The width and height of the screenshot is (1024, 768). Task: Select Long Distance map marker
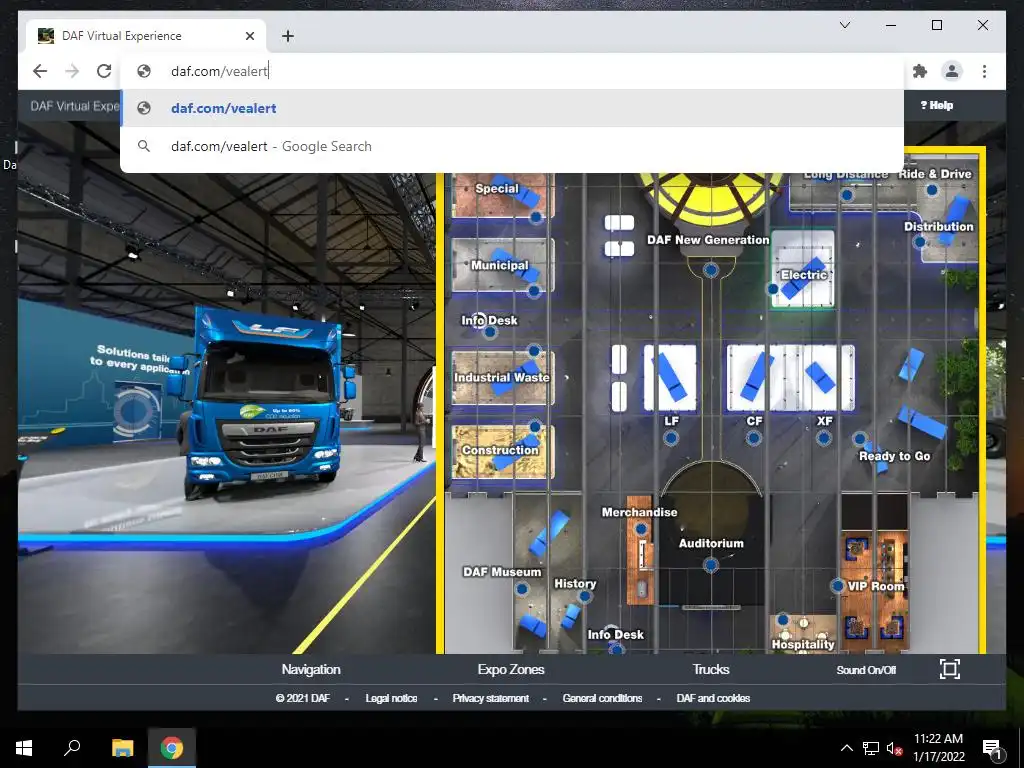point(847,195)
